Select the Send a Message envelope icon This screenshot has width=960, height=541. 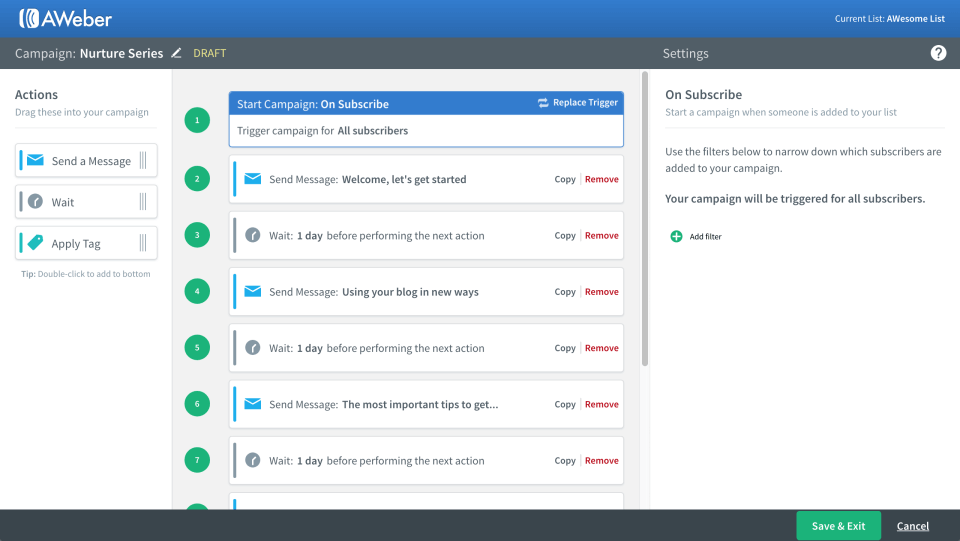pyautogui.click(x=36, y=160)
